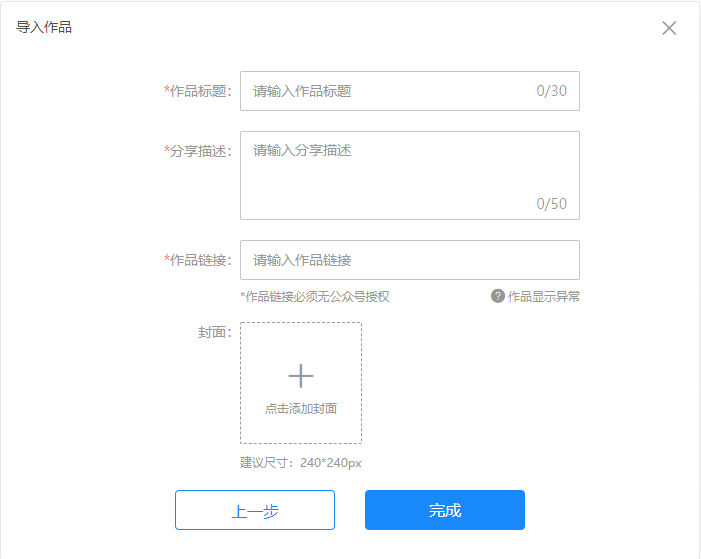Click the *作品标题: label
Screen dimensions: 701x559
click(x=198, y=91)
